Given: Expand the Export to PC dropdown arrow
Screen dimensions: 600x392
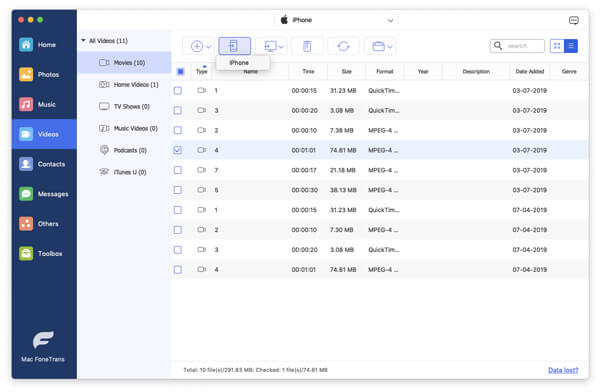Looking at the screenshot, I should [281, 47].
